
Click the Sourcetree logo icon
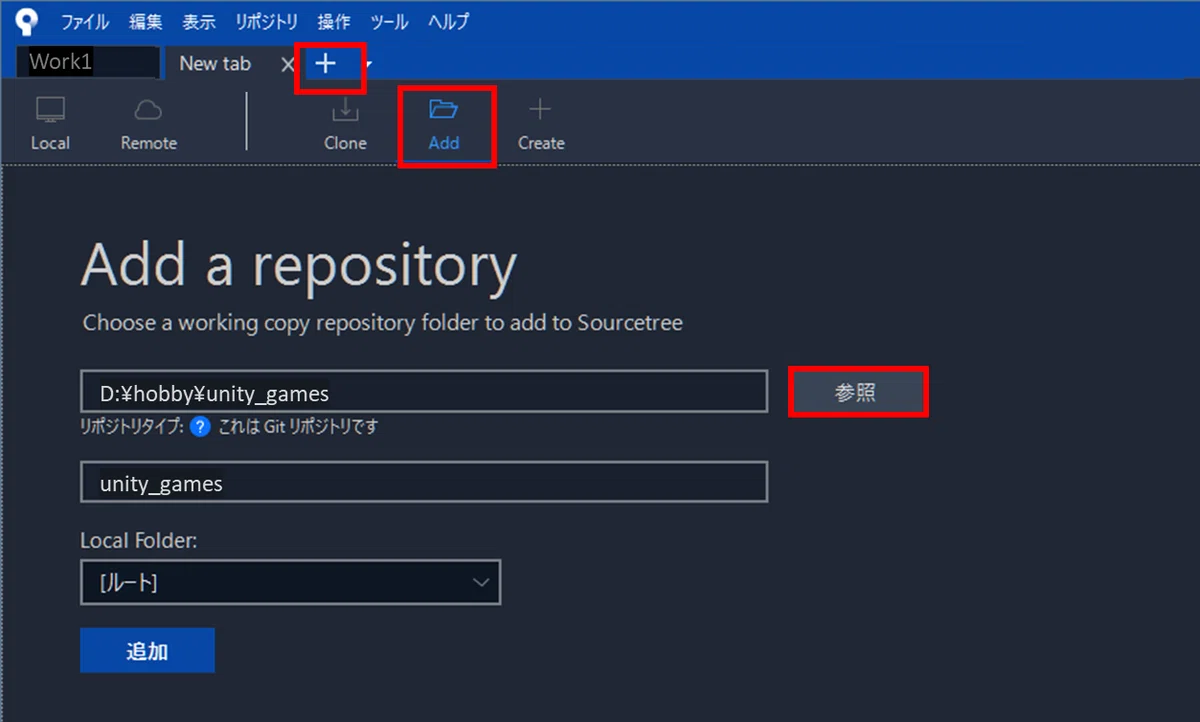[x=27, y=21]
